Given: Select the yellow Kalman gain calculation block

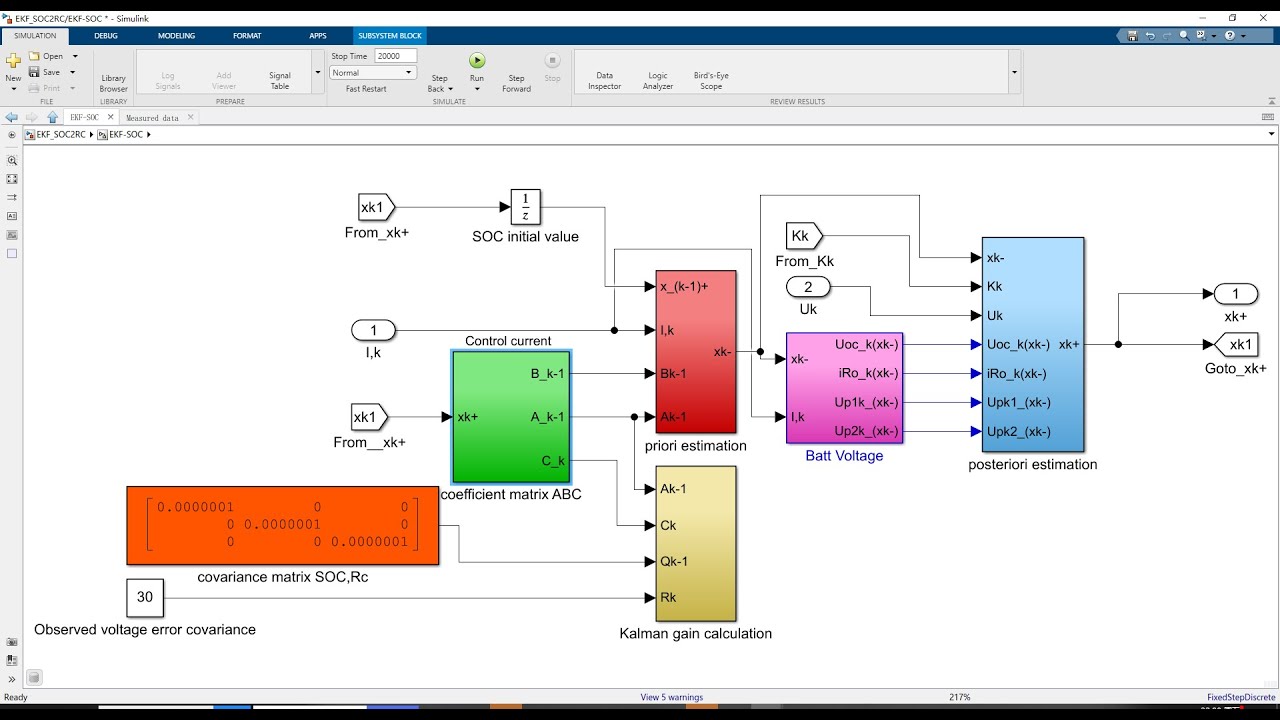Looking at the screenshot, I should tap(696, 543).
